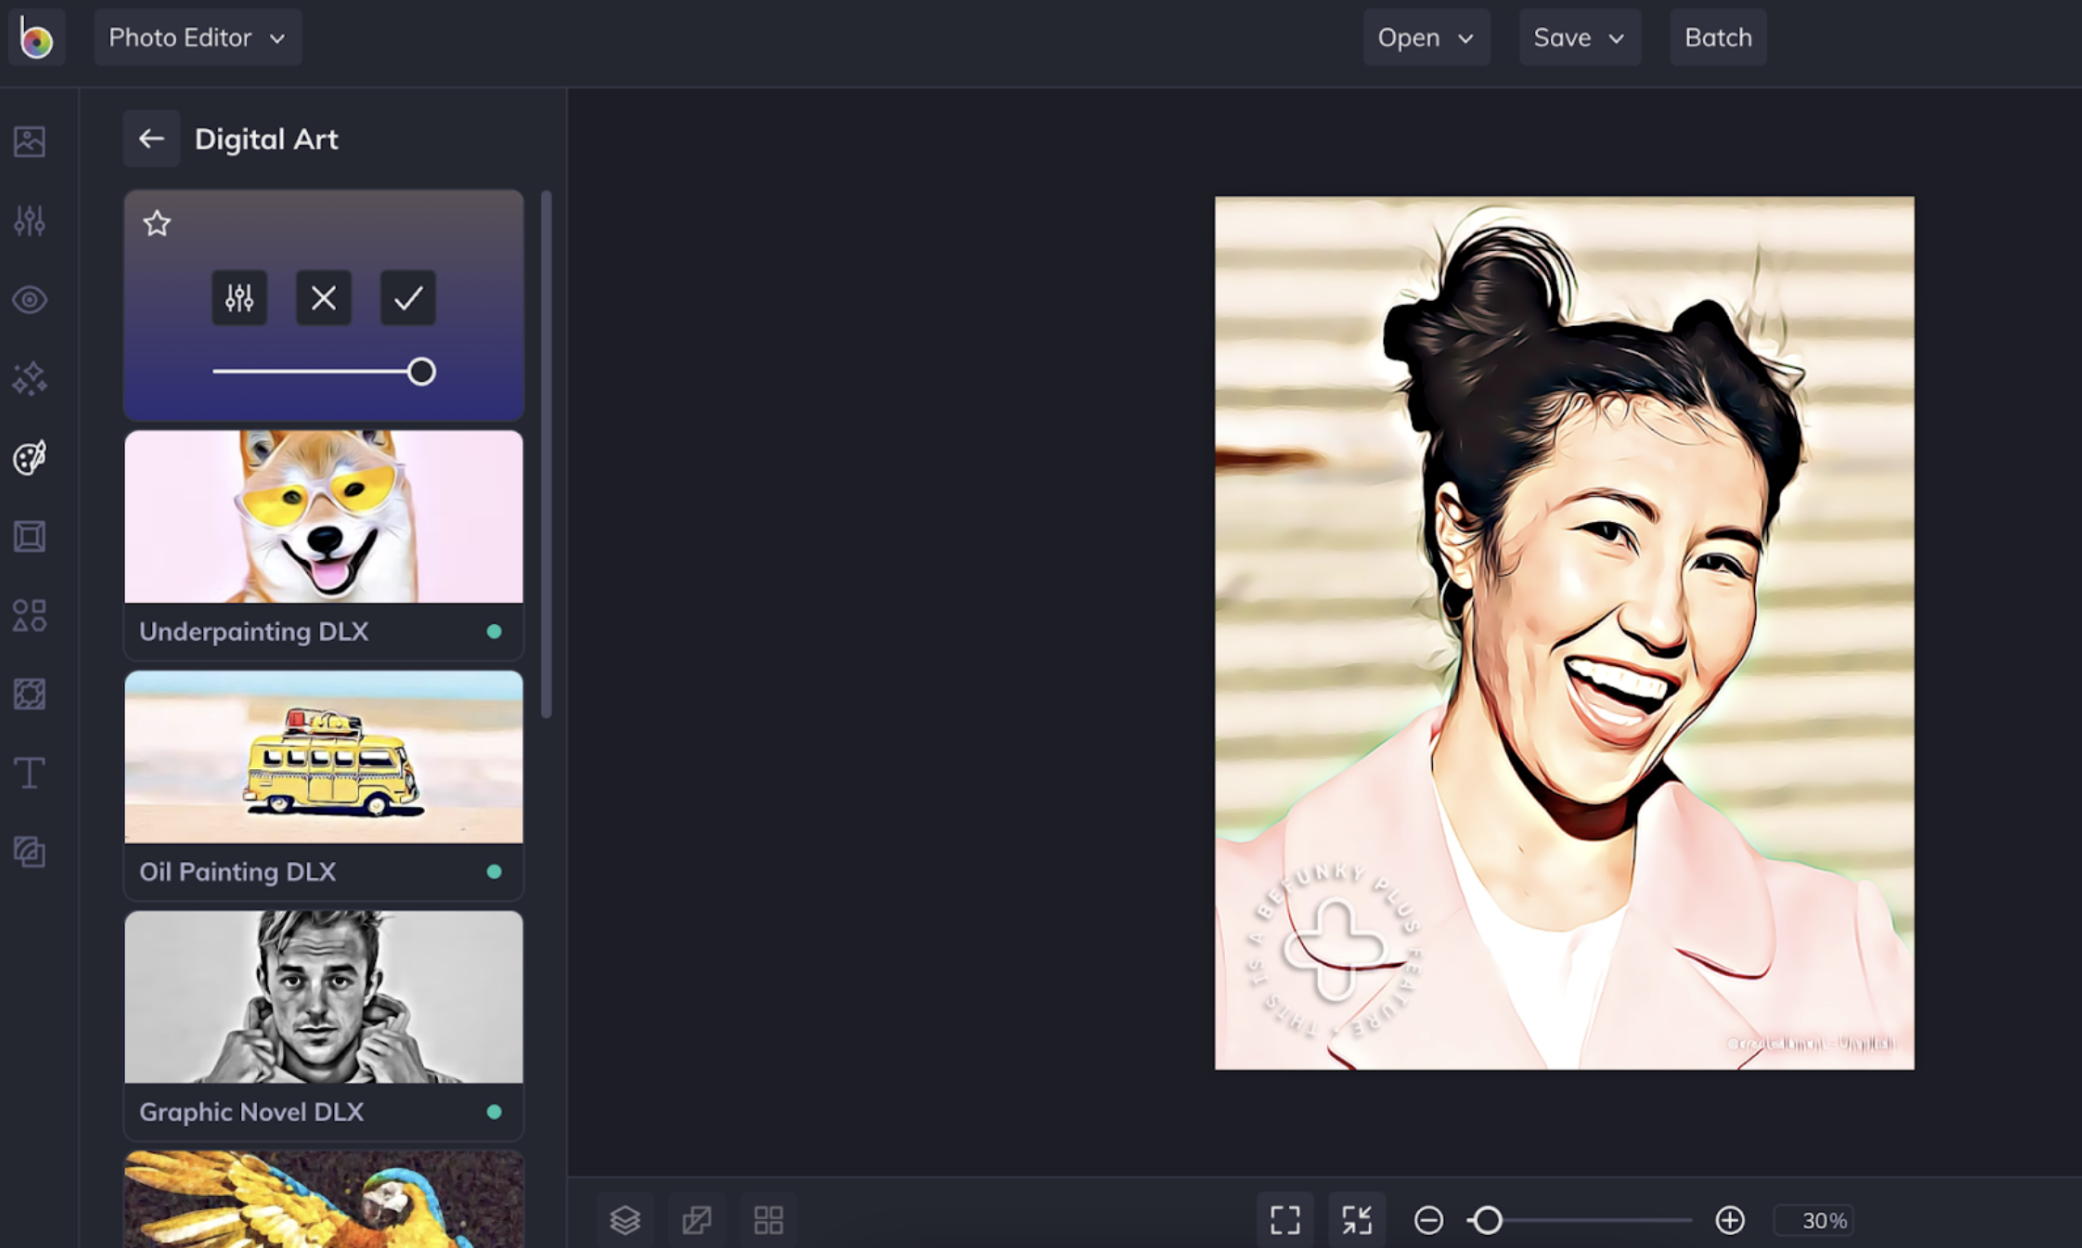The image size is (2082, 1248).
Task: Select the parrot effect thumbnail
Action: coord(324,1199)
